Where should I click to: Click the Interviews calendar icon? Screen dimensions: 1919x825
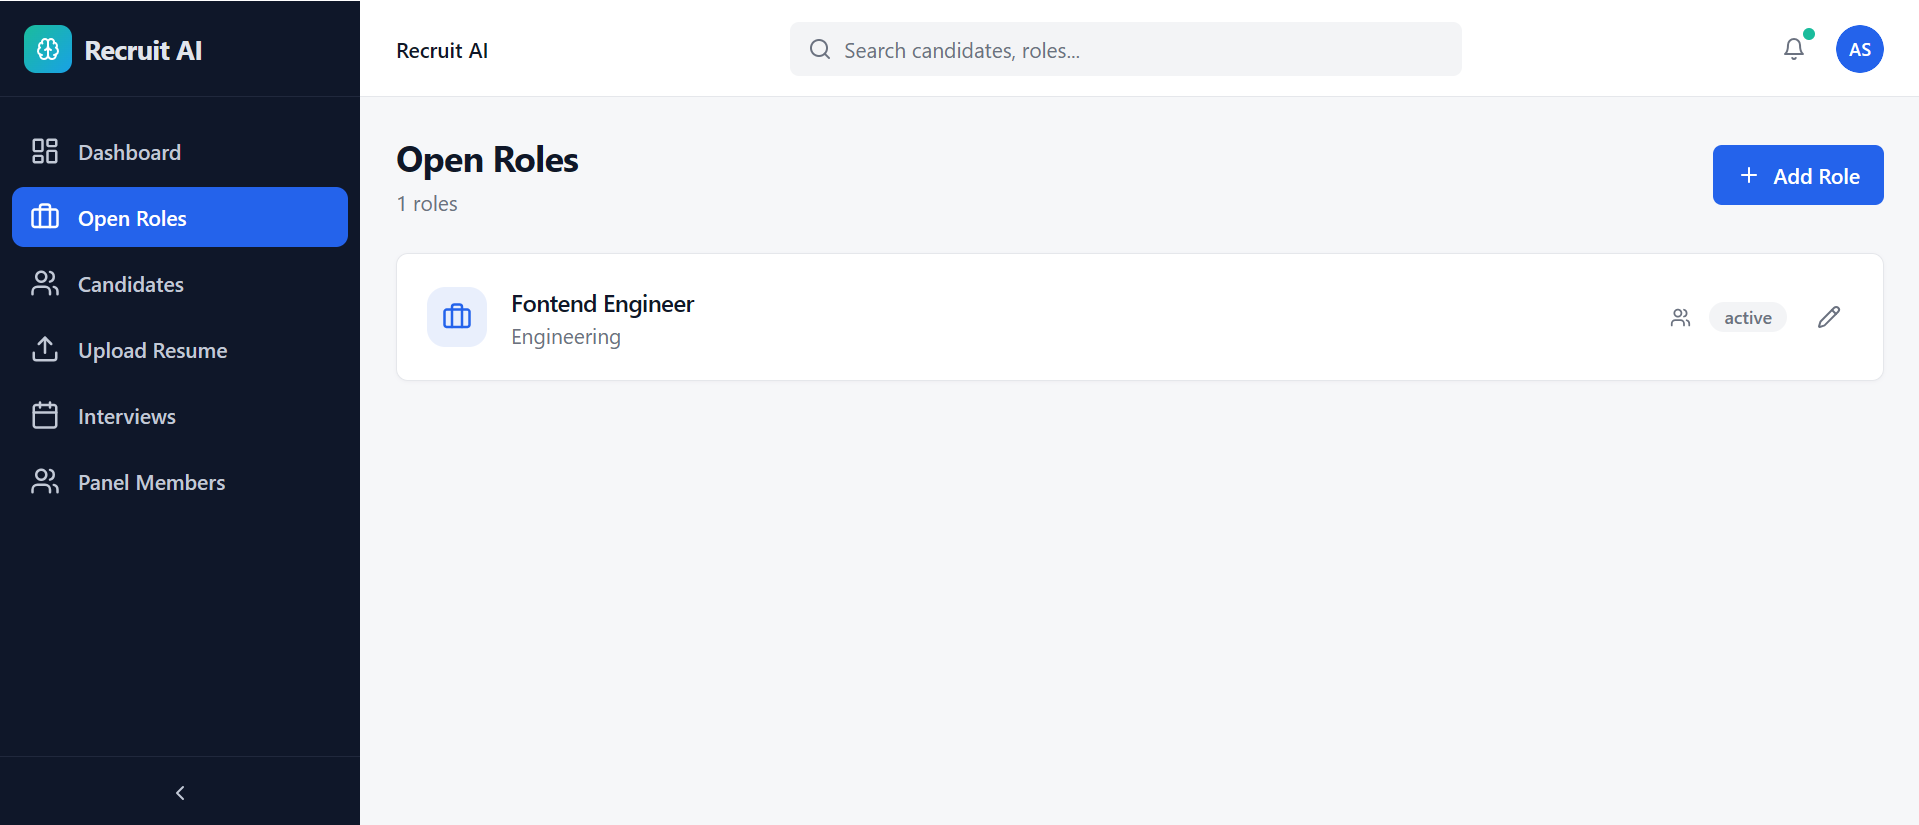coord(45,416)
